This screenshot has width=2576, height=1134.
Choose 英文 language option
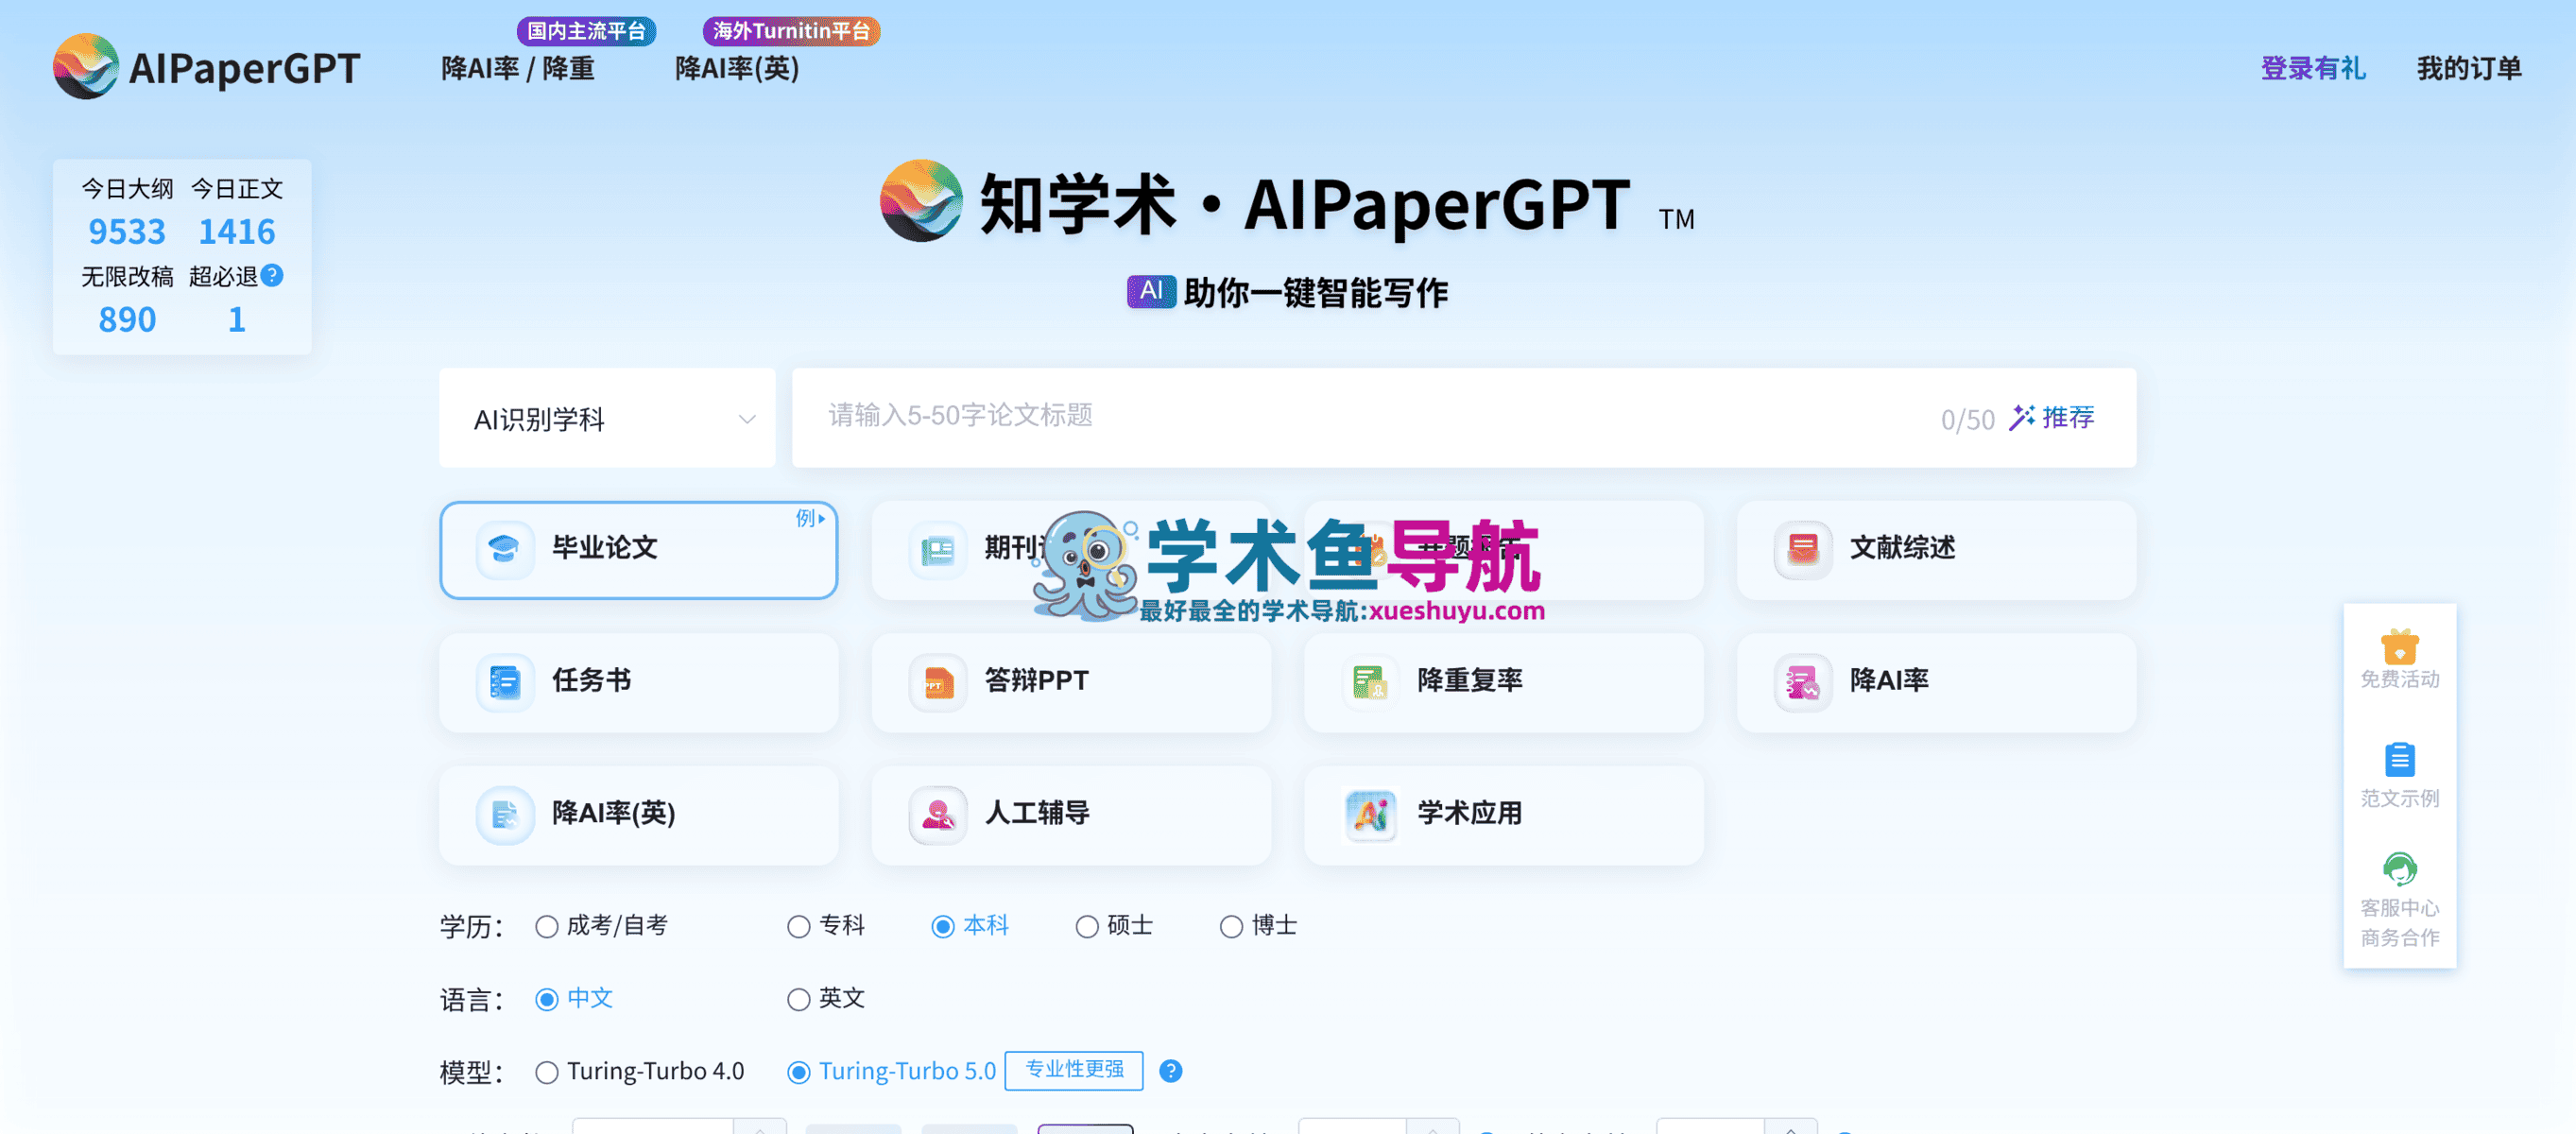(x=826, y=999)
